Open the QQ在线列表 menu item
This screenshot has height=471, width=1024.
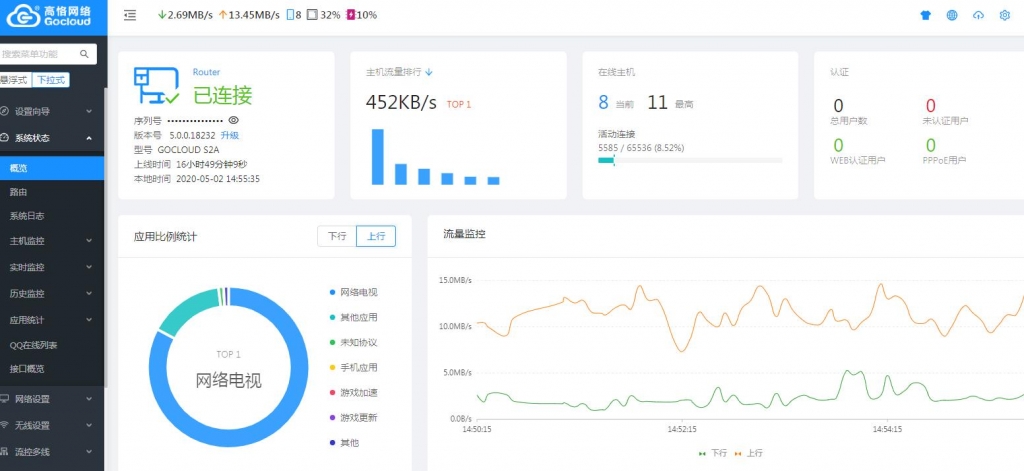click(x=33, y=345)
